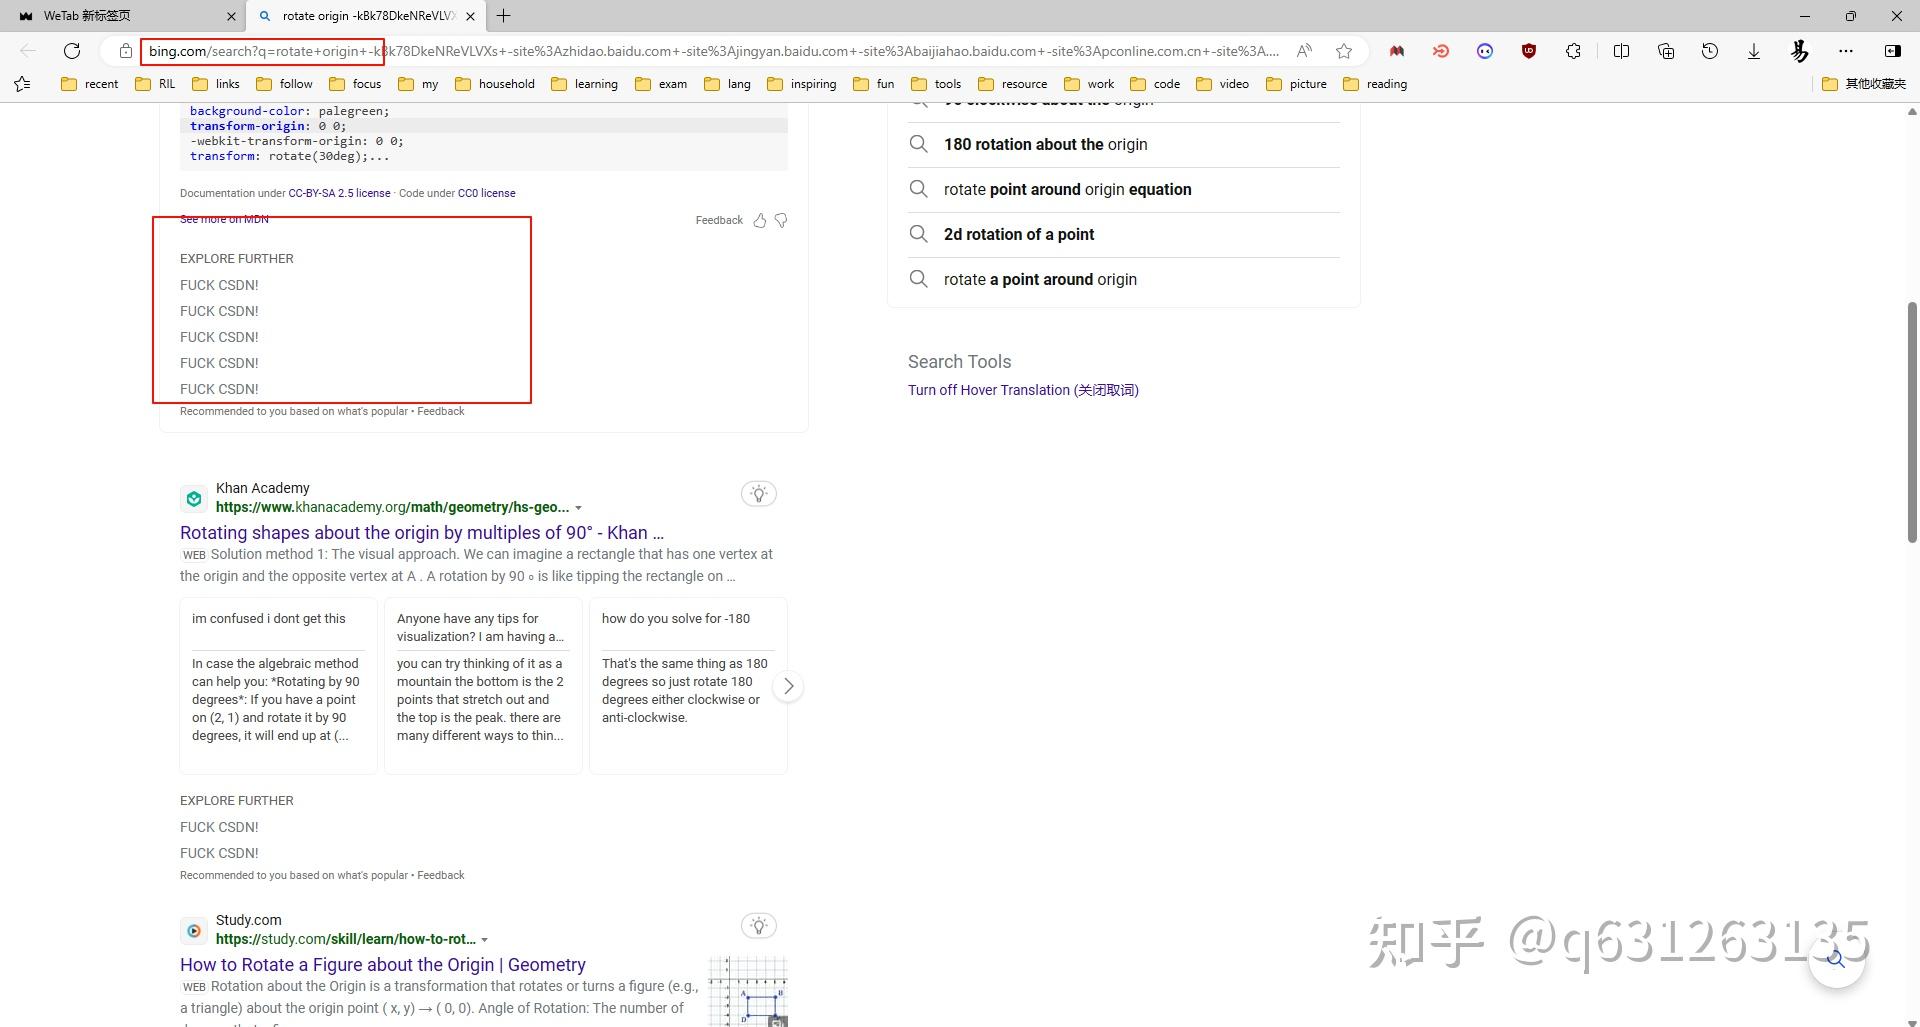
Task: Expand Study.com URL dropdown arrow
Action: point(485,940)
